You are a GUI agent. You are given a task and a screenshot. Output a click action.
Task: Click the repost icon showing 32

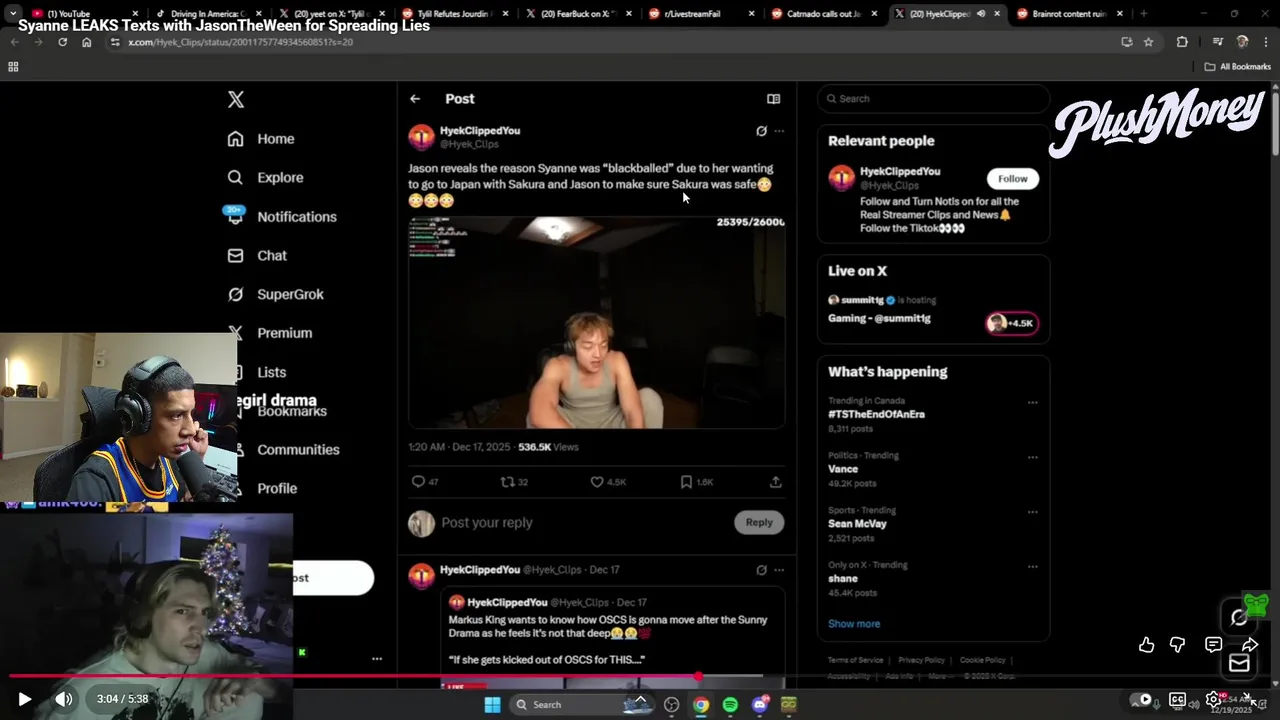[514, 482]
